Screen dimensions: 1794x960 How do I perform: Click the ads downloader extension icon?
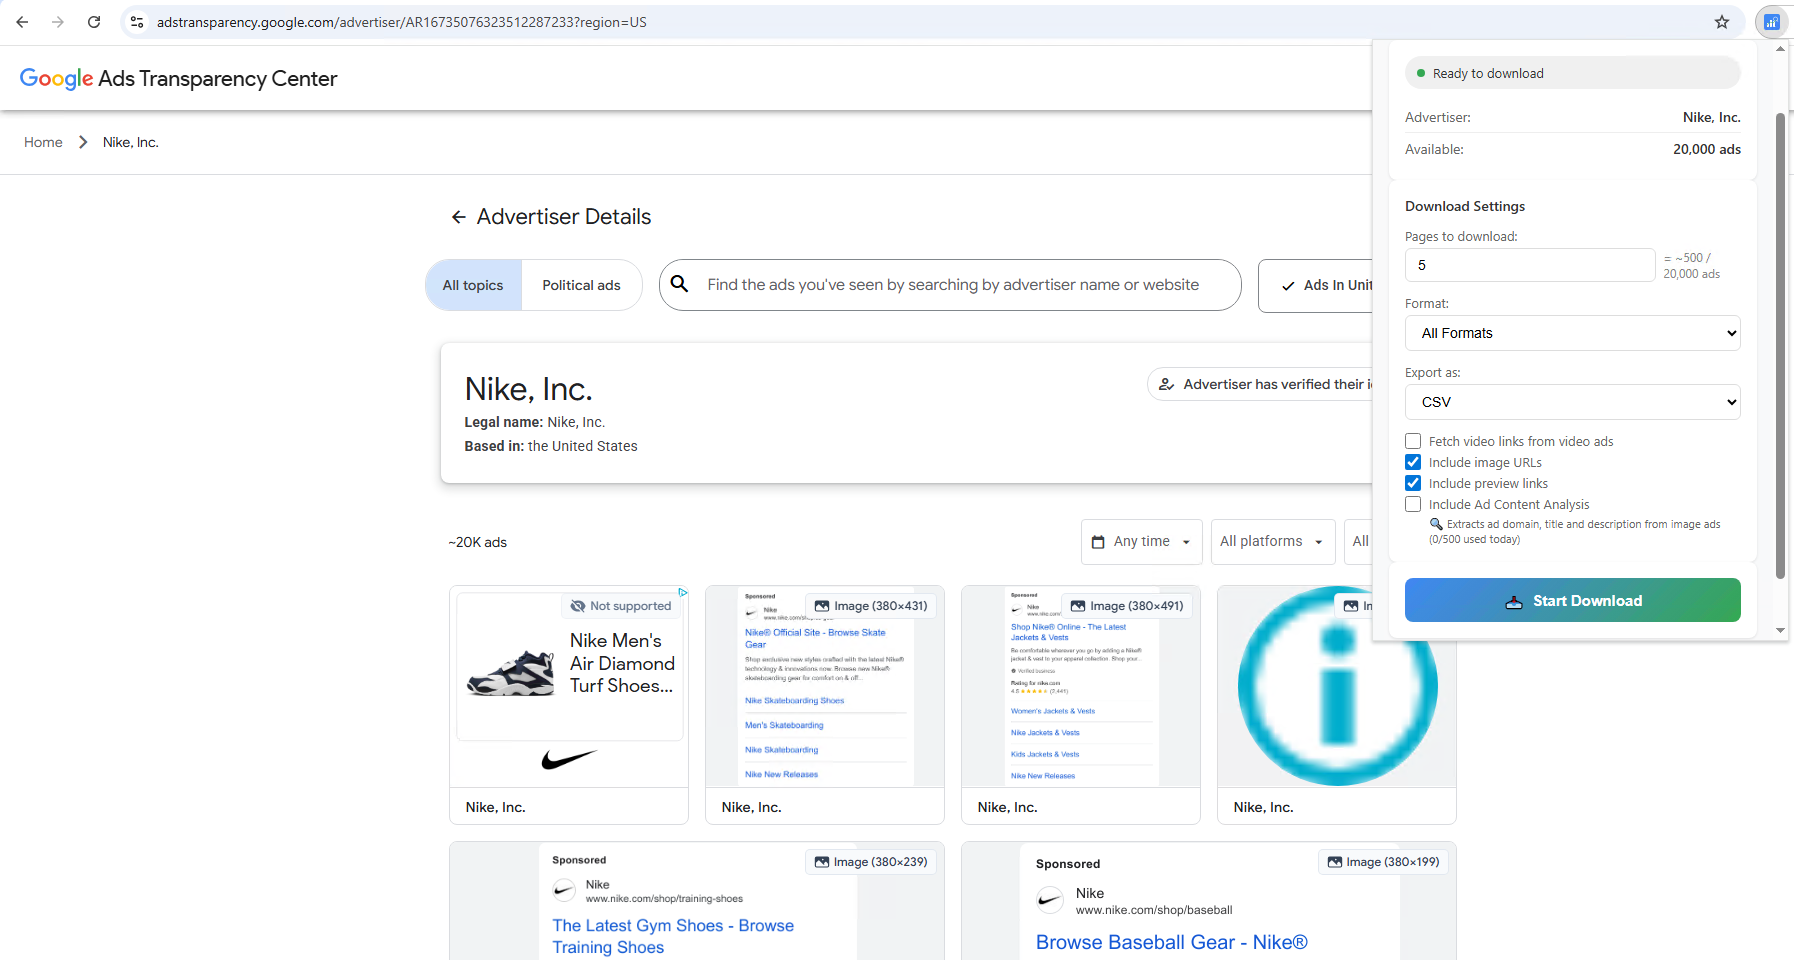(1772, 22)
